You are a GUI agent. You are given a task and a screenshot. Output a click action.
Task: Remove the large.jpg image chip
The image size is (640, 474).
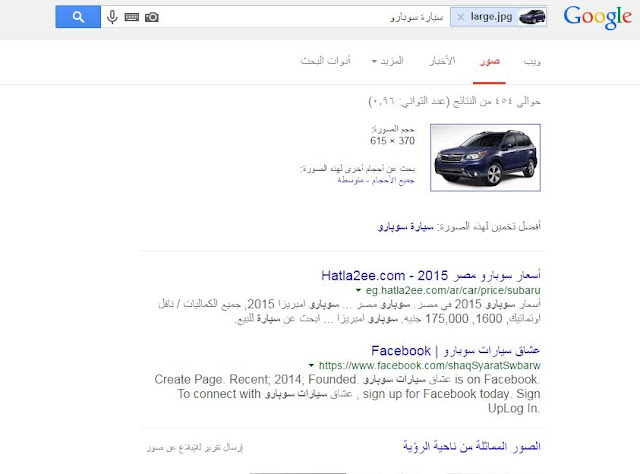pyautogui.click(x=461, y=17)
